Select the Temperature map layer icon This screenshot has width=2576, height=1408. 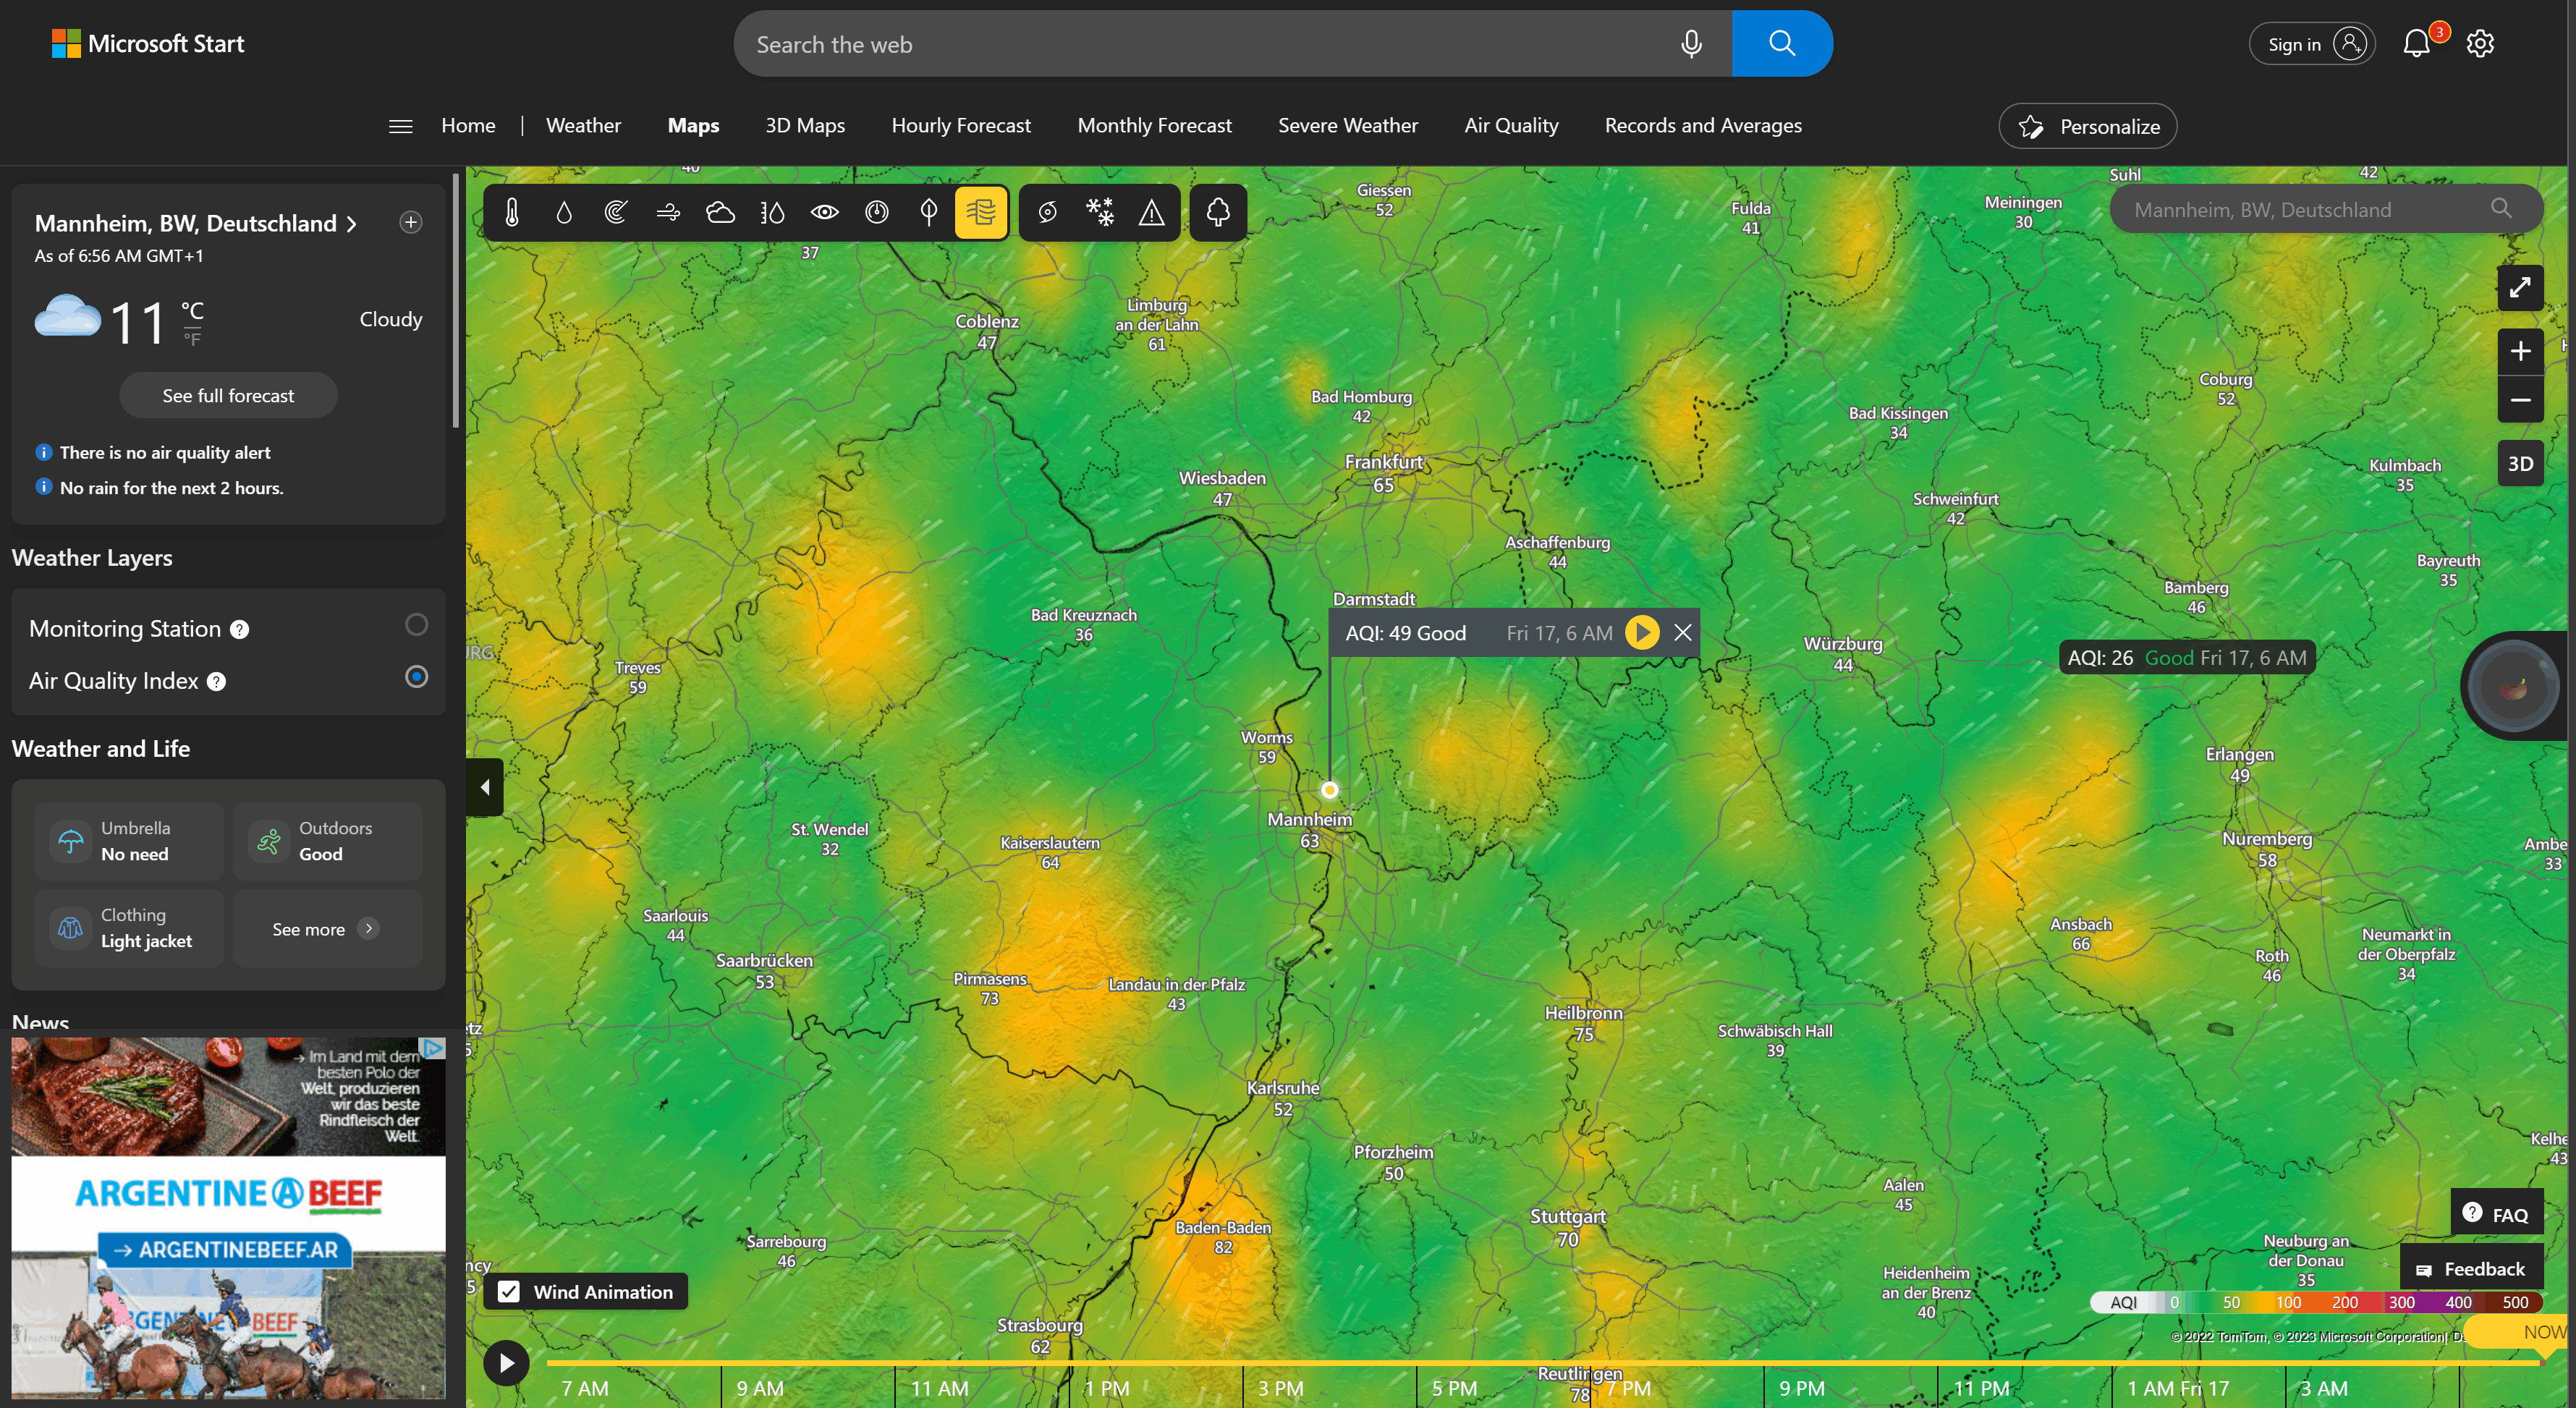point(512,212)
